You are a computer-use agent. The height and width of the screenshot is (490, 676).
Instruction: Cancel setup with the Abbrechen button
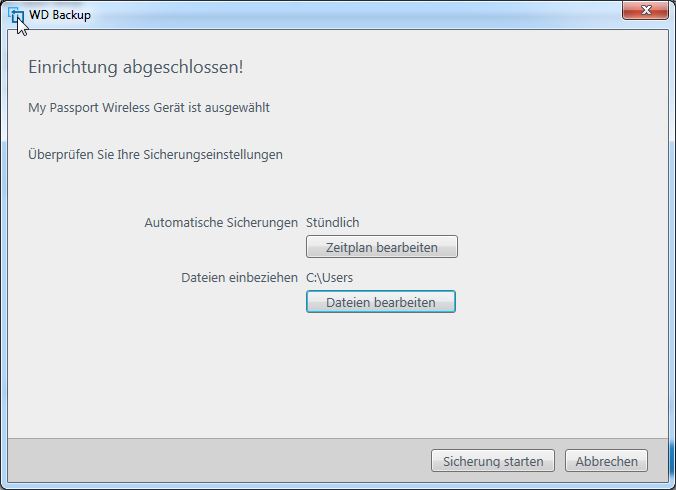[x=606, y=461]
